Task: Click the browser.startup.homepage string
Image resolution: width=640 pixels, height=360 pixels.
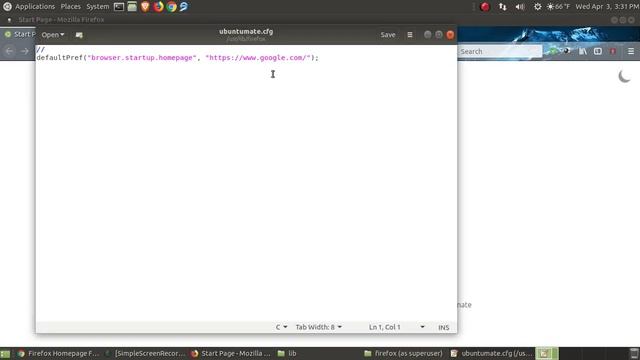Action: pos(142,58)
